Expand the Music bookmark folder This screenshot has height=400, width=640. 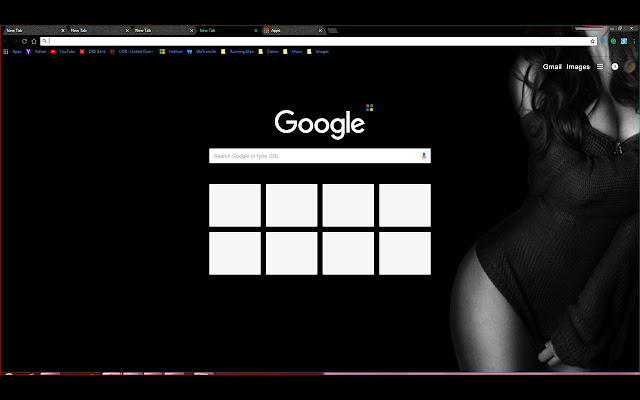tap(293, 51)
